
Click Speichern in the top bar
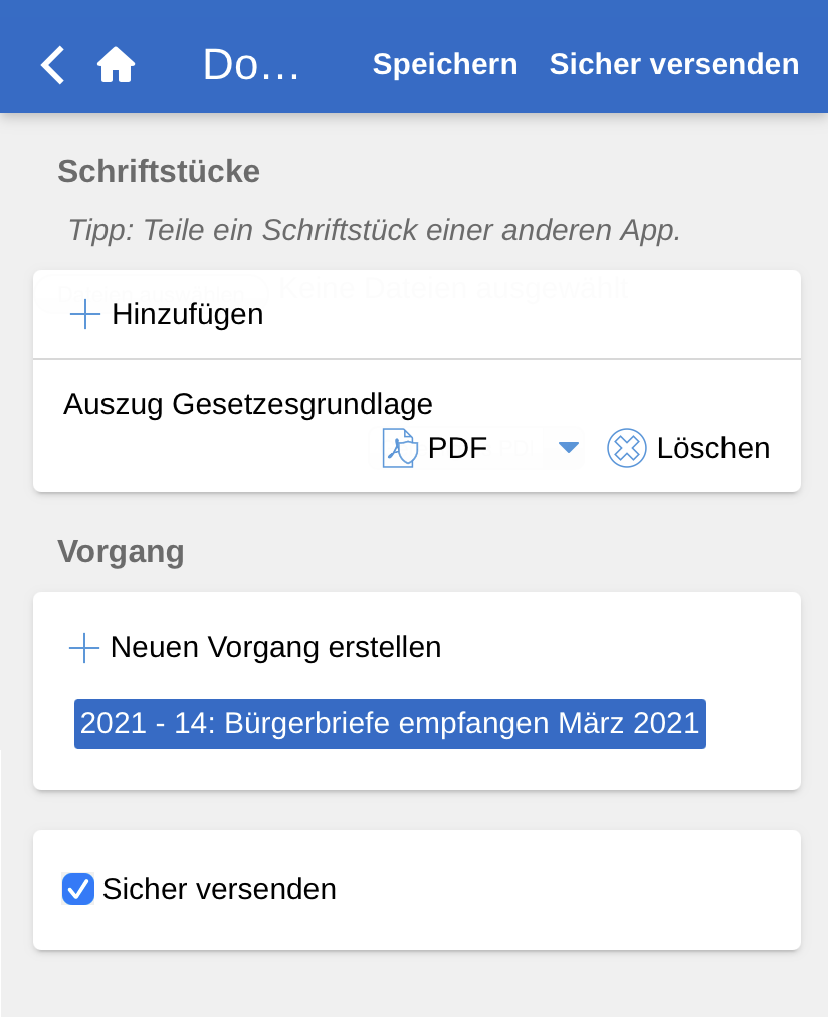tap(445, 64)
